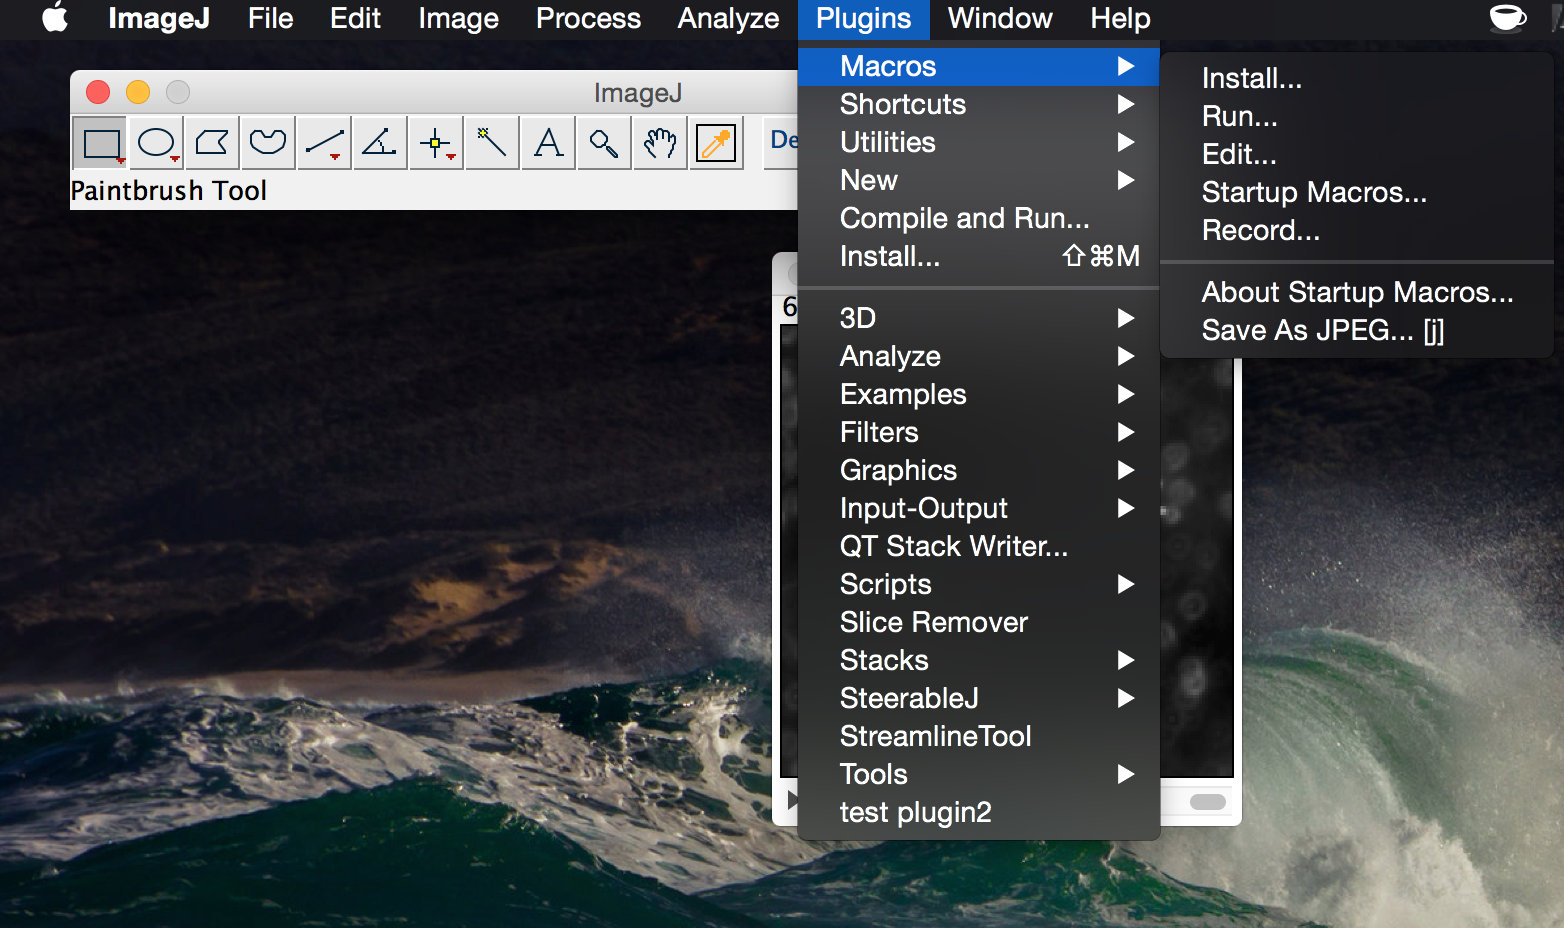Open the File menu
The width and height of the screenshot is (1564, 928).
(270, 18)
